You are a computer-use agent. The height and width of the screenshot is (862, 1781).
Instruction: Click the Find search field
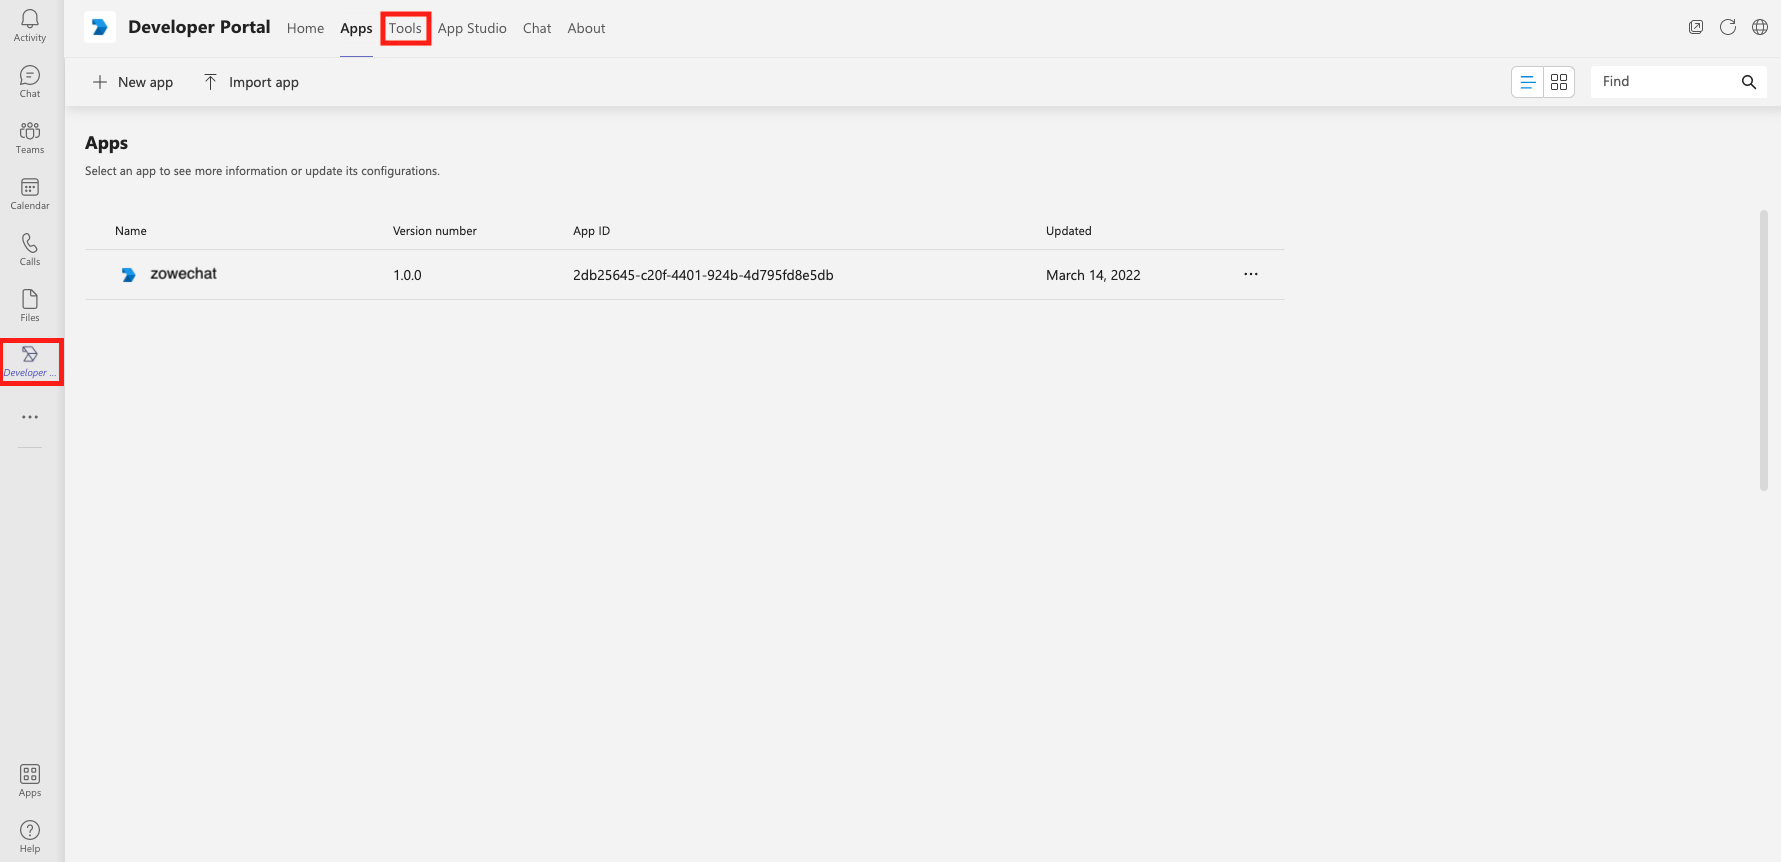pyautogui.click(x=1664, y=82)
